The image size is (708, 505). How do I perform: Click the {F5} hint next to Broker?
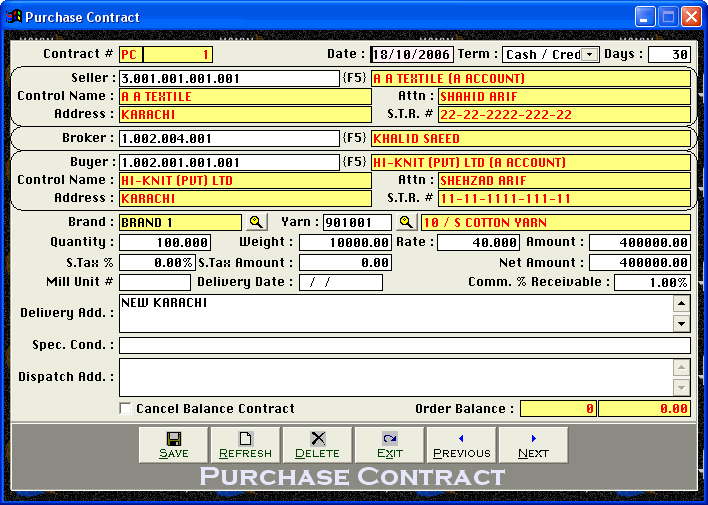[x=354, y=138]
